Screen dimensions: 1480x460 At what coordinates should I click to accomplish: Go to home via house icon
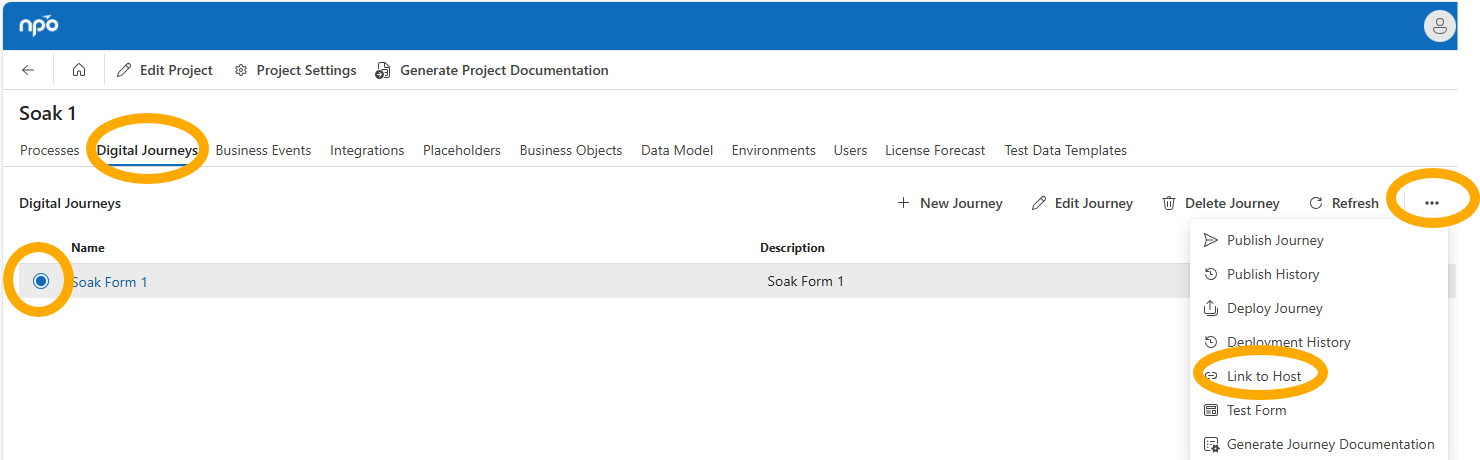[79, 70]
